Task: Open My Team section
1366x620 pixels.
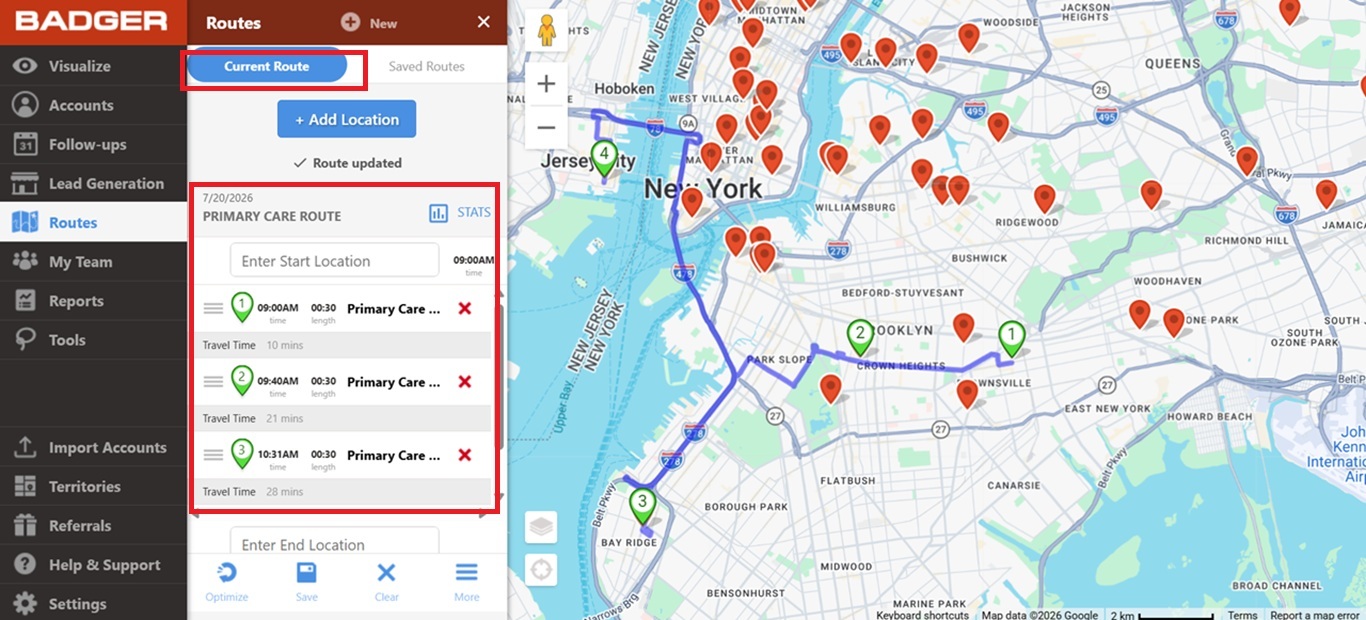Action: pos(93,261)
